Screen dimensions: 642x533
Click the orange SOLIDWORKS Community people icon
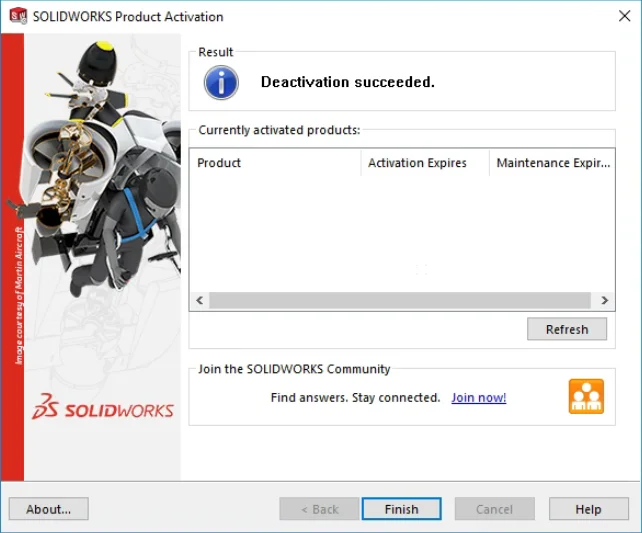[586, 396]
